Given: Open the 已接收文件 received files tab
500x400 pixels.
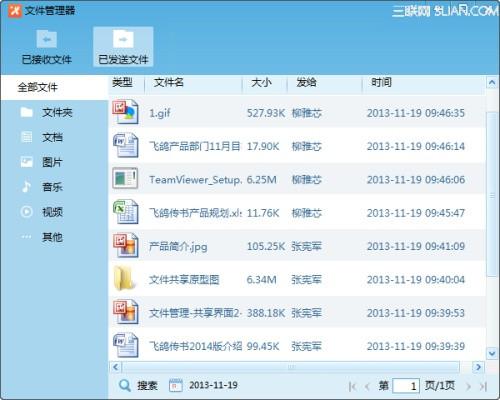Looking at the screenshot, I should pos(47,47).
